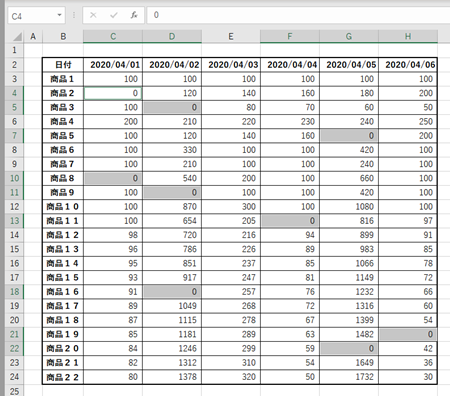This screenshot has height=396, width=450.
Task: Click the cell with value 250
Action: (408, 121)
